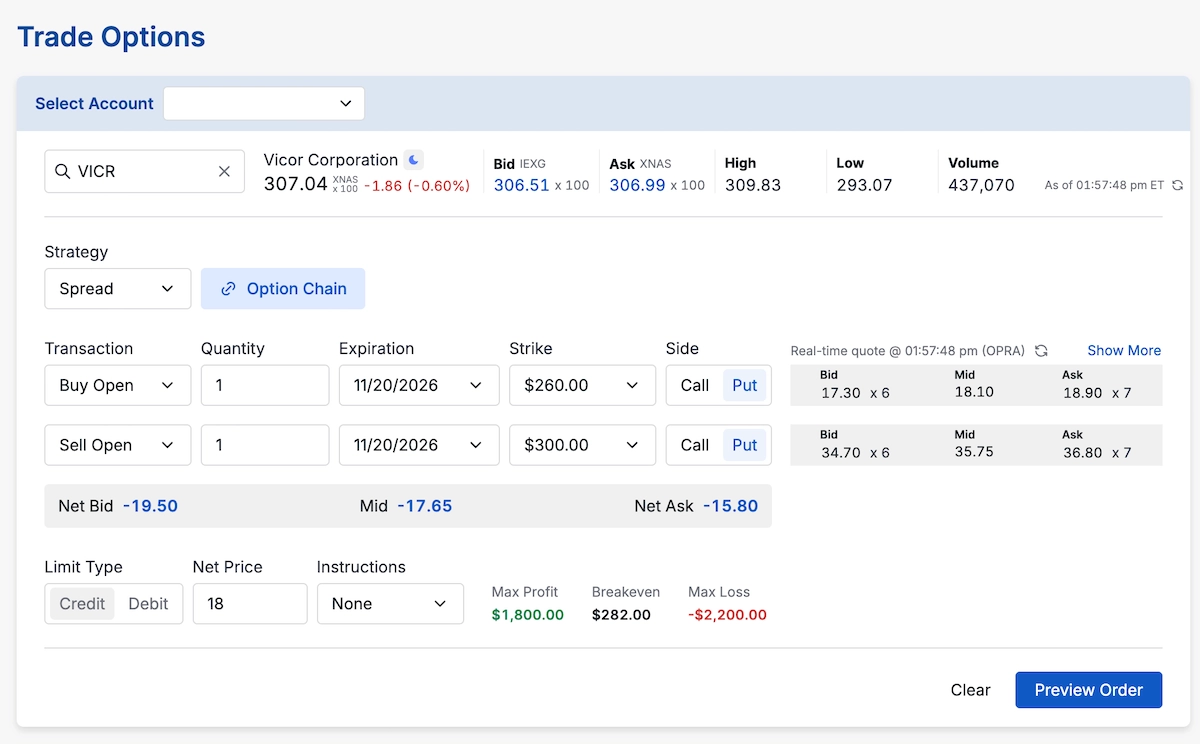Click the Breakeven $282.00 value
The width and height of the screenshot is (1200, 744).
(x=621, y=615)
